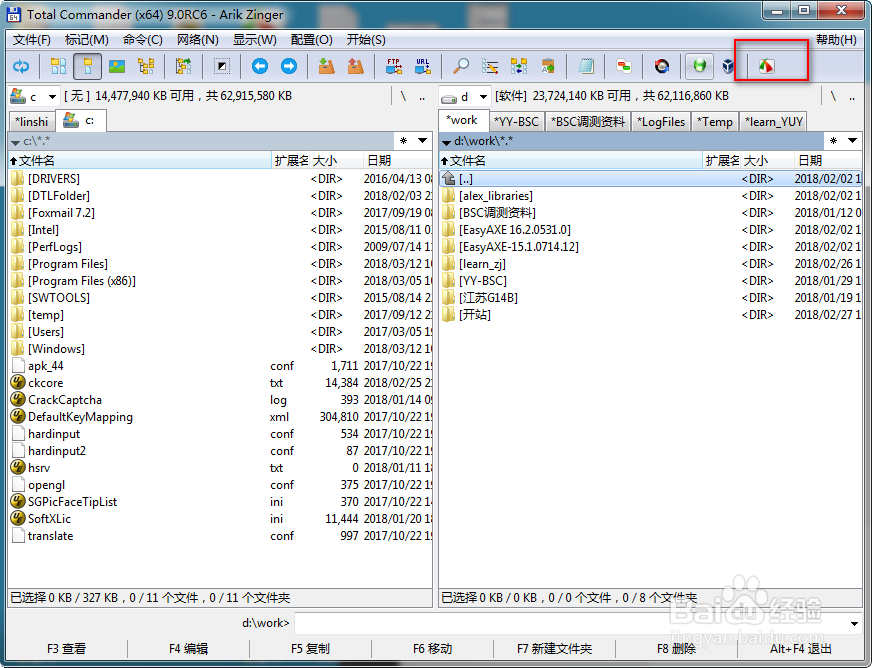The width and height of the screenshot is (872, 668).
Task: Open the 网络(N) menu
Action: pyautogui.click(x=197, y=40)
